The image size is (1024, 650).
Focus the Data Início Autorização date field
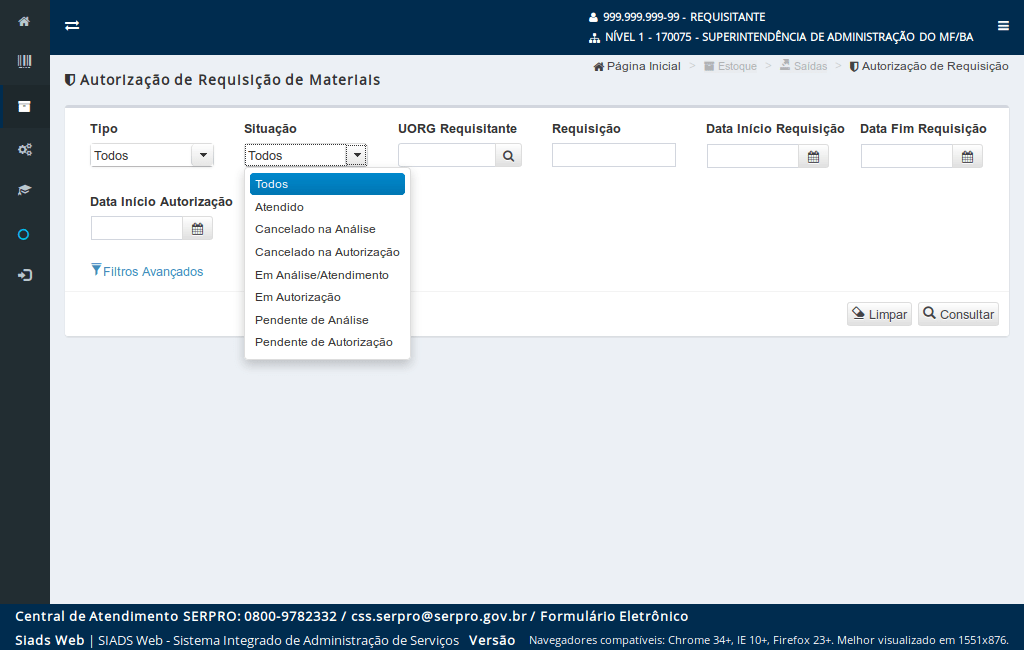[137, 229]
